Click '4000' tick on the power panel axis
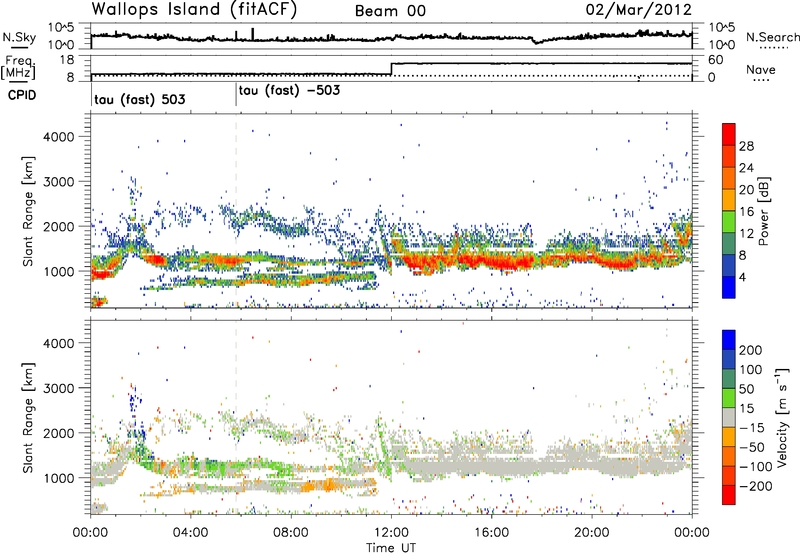 [59, 137]
